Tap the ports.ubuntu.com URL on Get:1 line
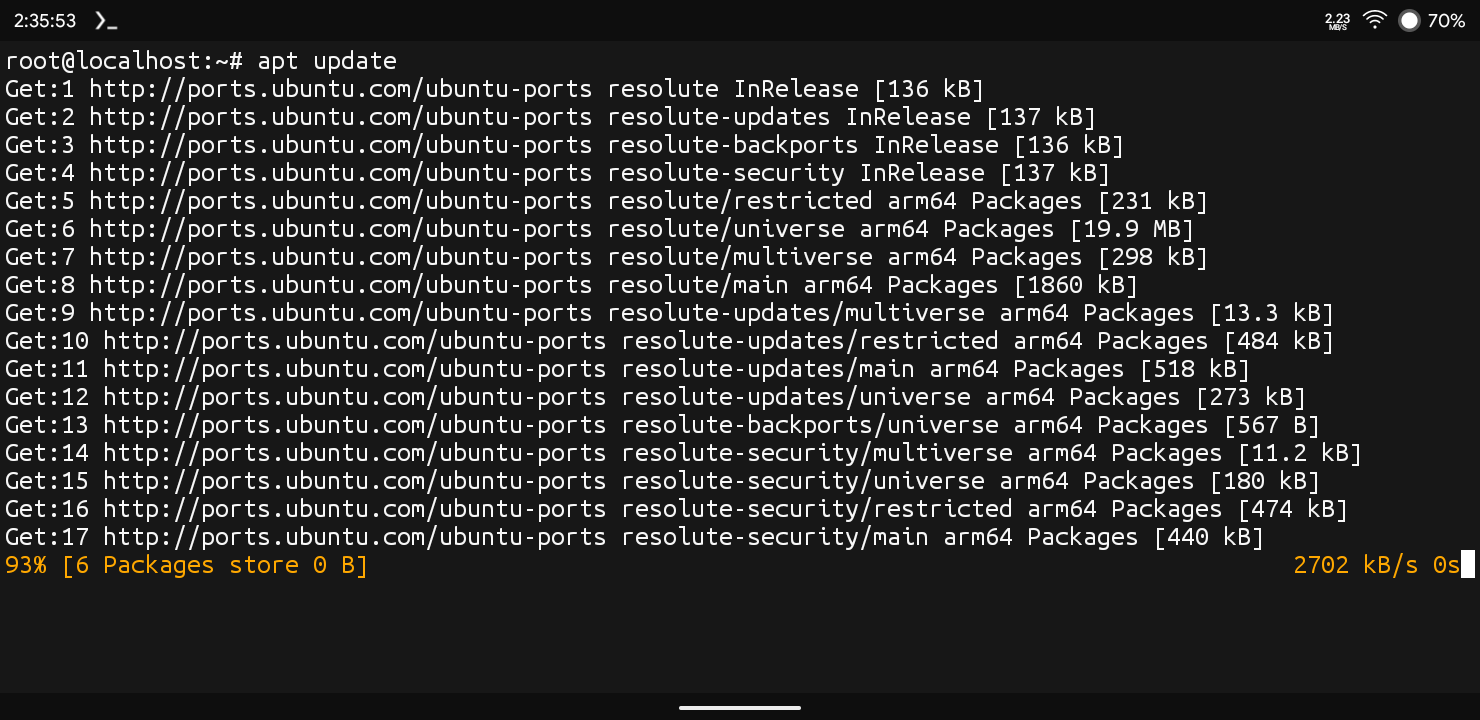 point(340,89)
